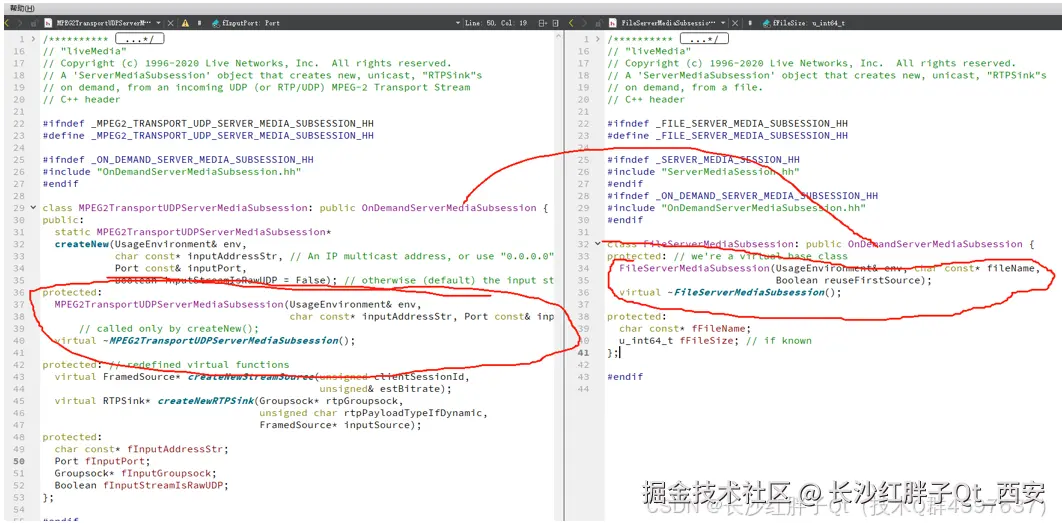Go back in right editor navigation history
This screenshot has width=1062, height=523.
572,23
